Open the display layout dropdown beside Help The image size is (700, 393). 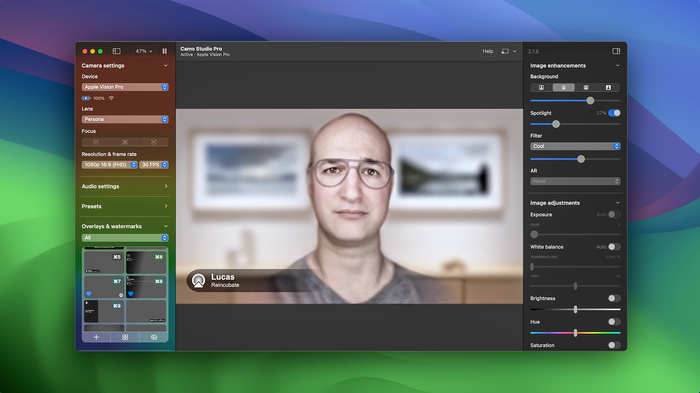point(509,51)
